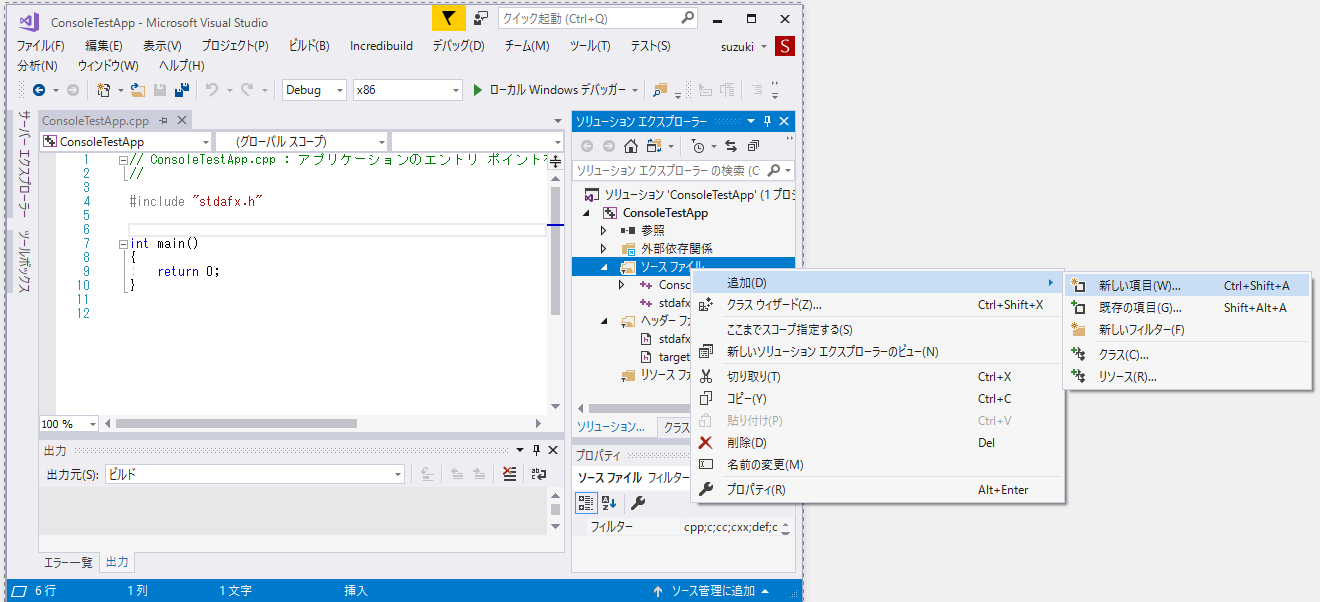
Task: Click the Clear All output icon
Action: tap(510, 475)
